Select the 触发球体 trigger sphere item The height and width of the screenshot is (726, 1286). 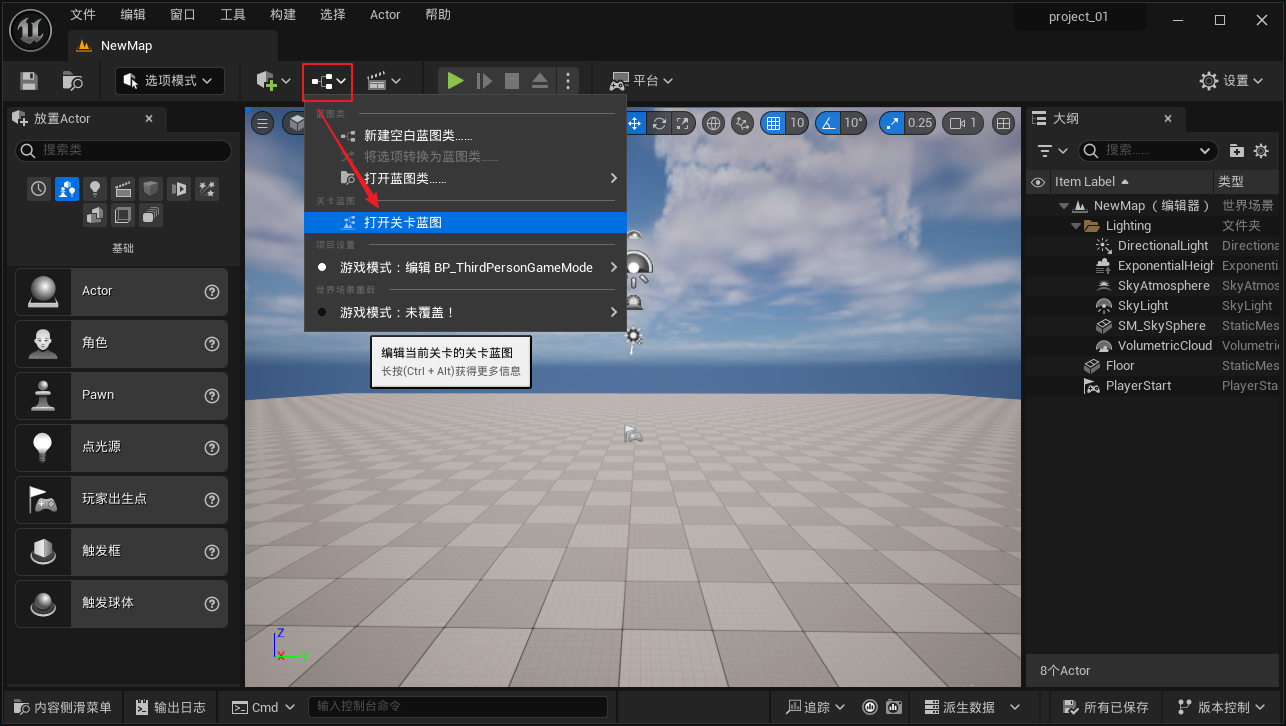pyautogui.click(x=122, y=603)
